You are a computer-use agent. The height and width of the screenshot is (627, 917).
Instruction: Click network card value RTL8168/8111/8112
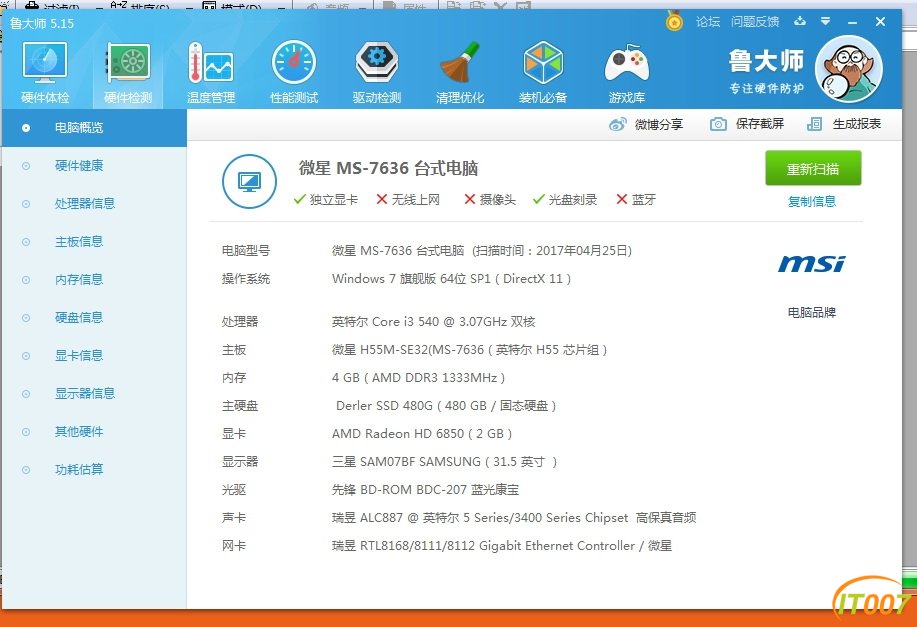(502, 546)
